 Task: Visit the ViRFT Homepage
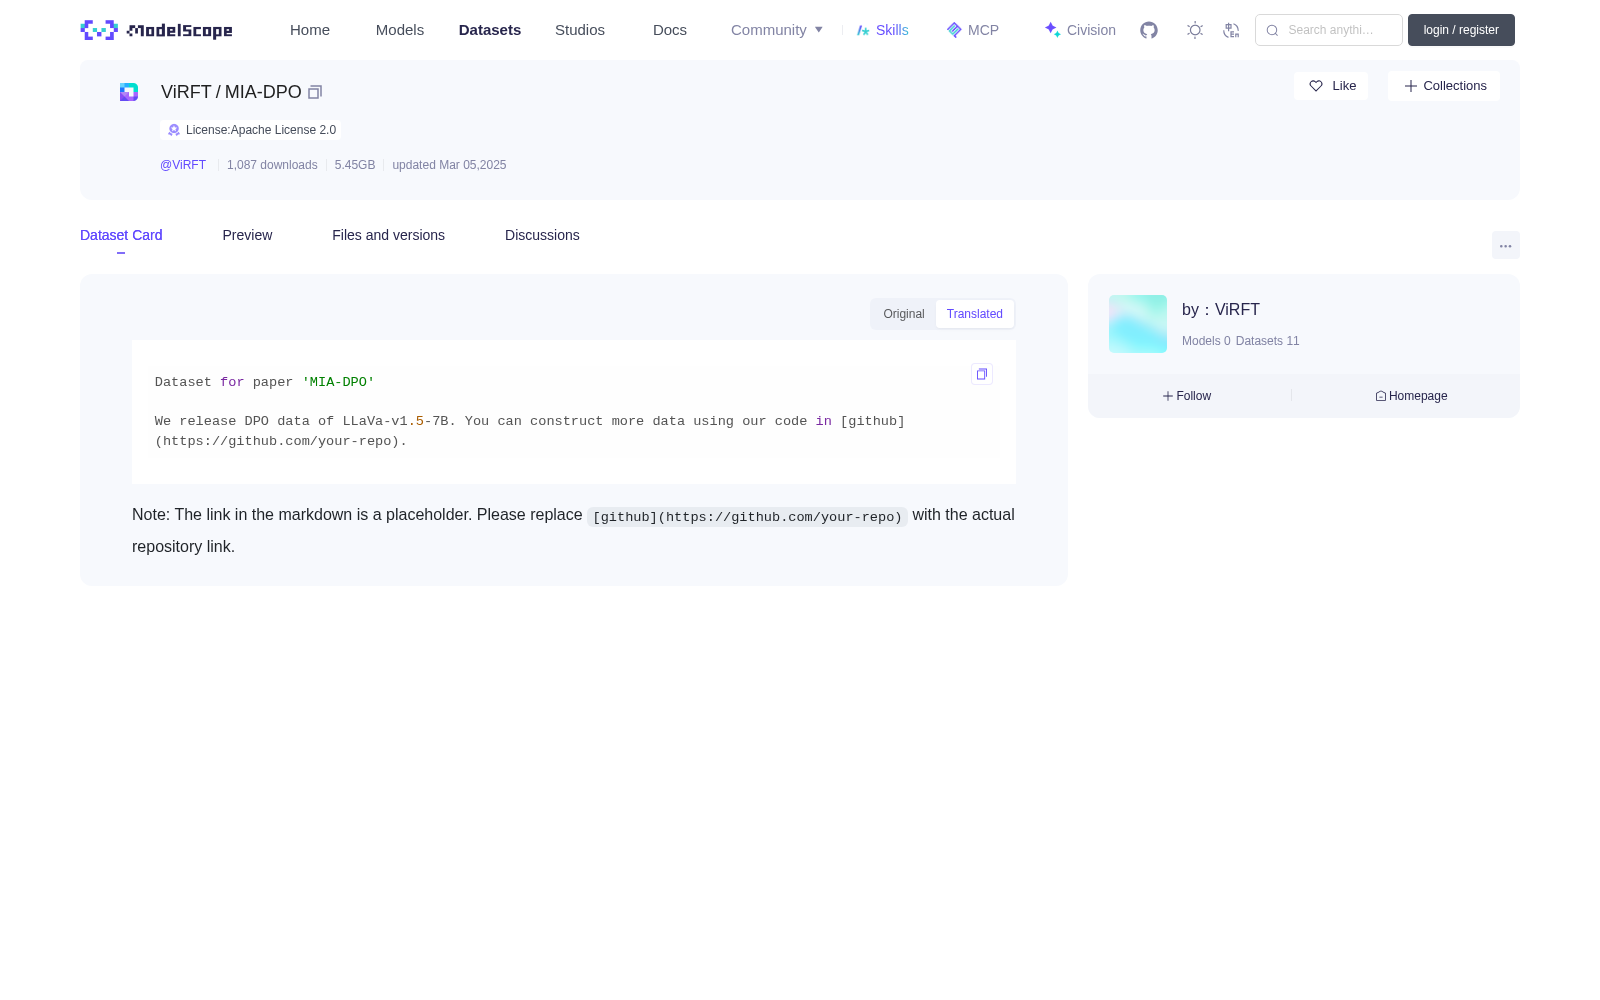[1411, 396]
